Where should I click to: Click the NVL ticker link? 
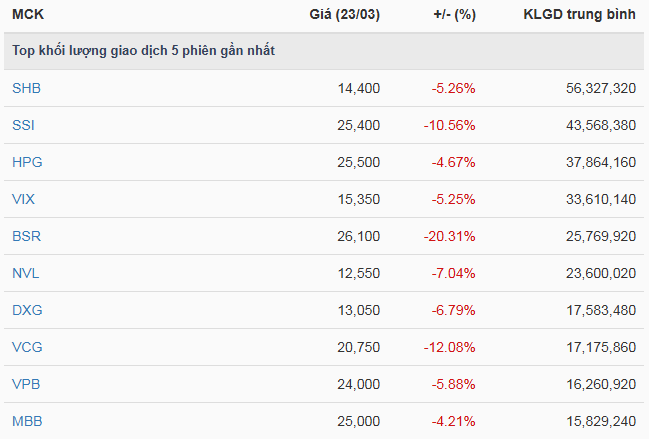pos(26,273)
